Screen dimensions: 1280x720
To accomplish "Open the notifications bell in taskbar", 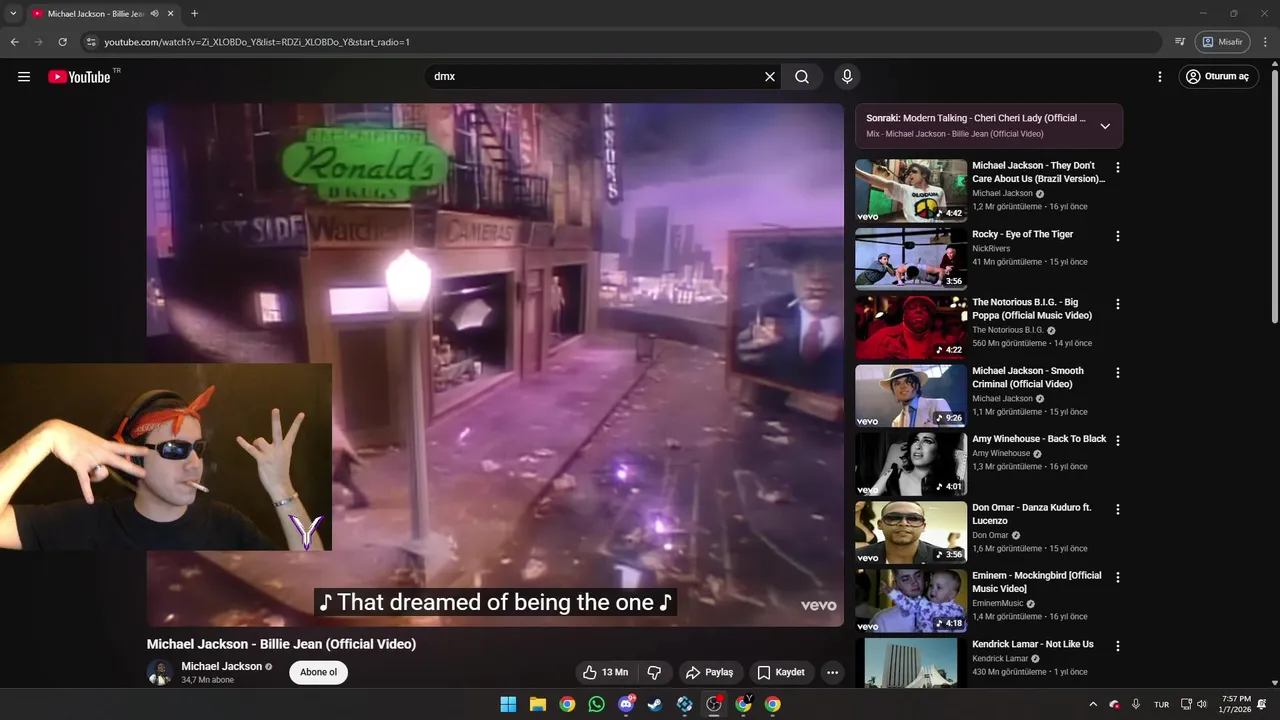I will click(x=1262, y=704).
